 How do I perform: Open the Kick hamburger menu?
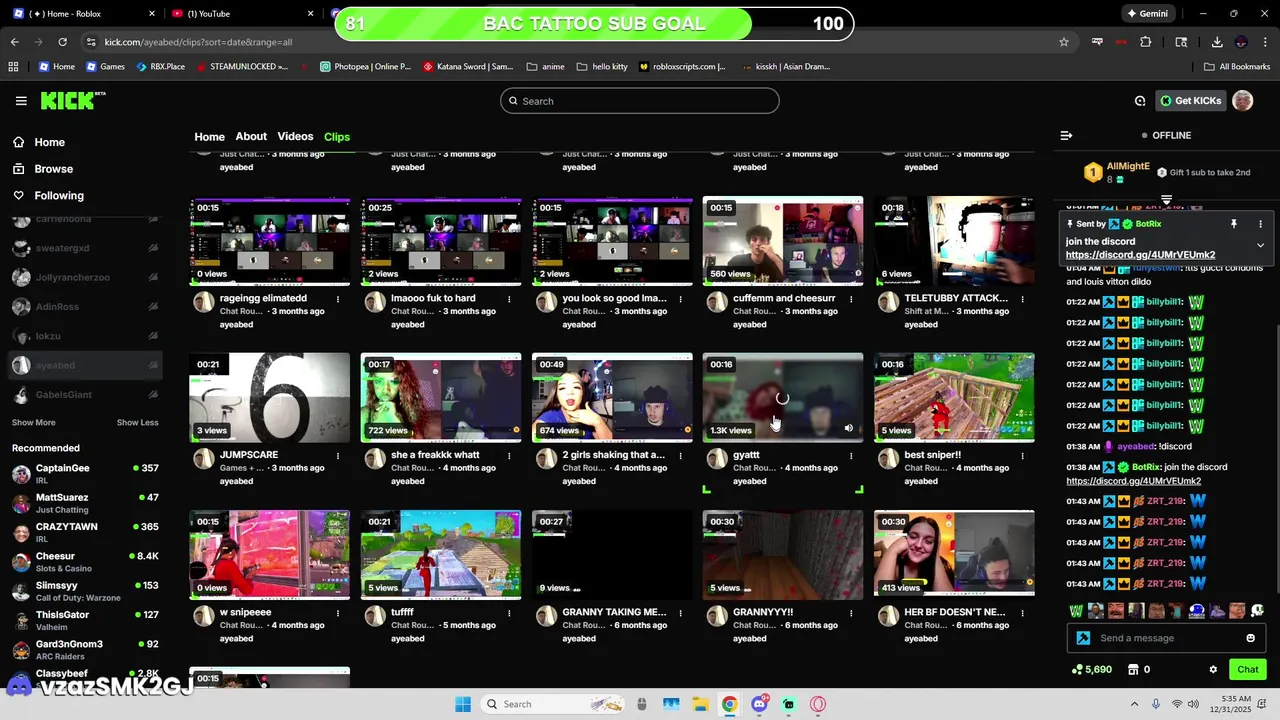(21, 101)
